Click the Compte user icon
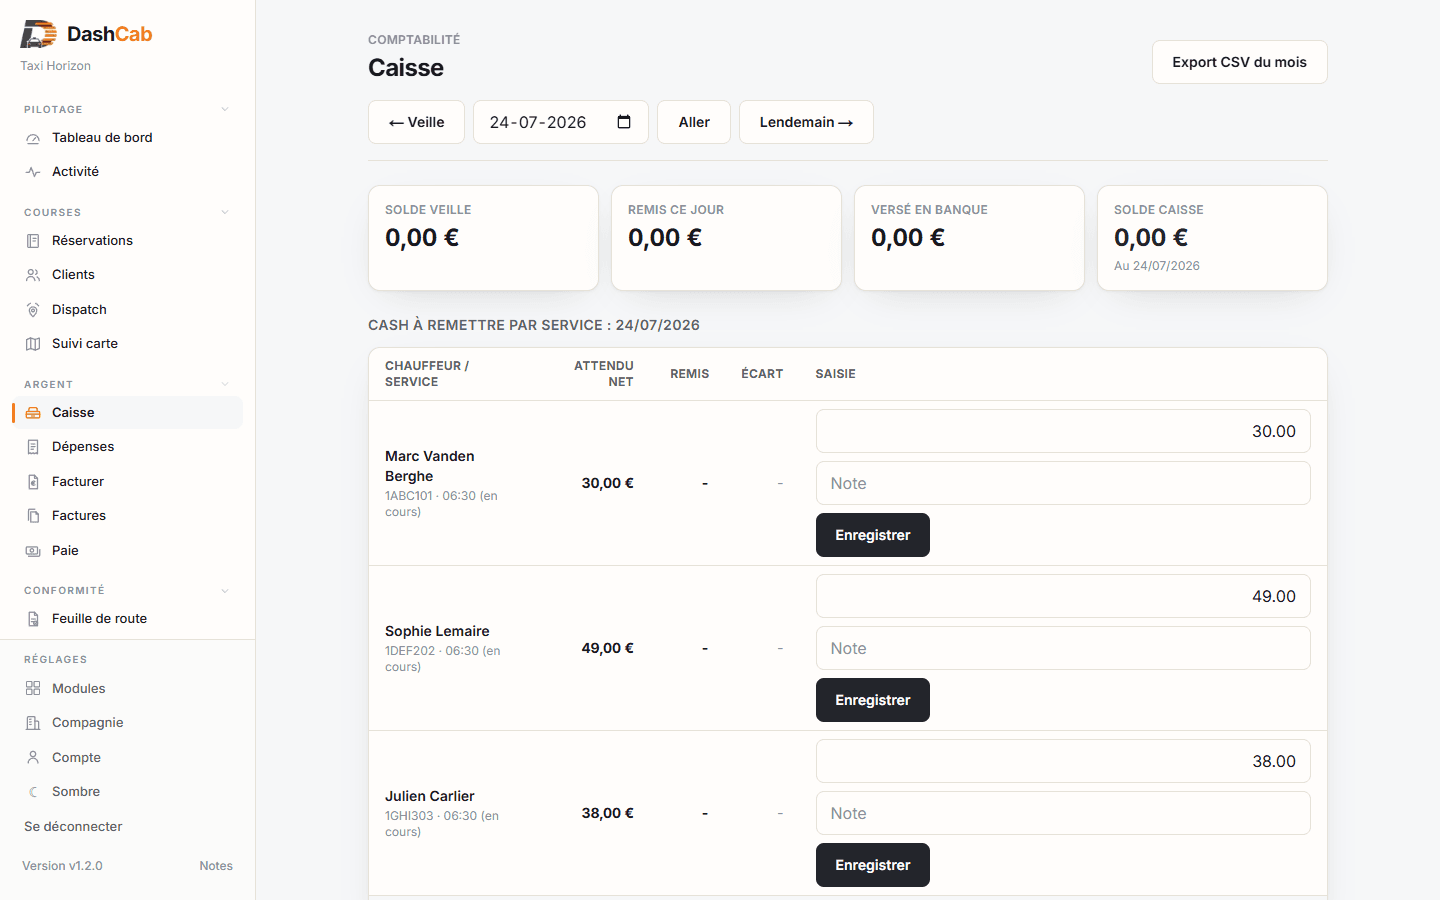 33,758
